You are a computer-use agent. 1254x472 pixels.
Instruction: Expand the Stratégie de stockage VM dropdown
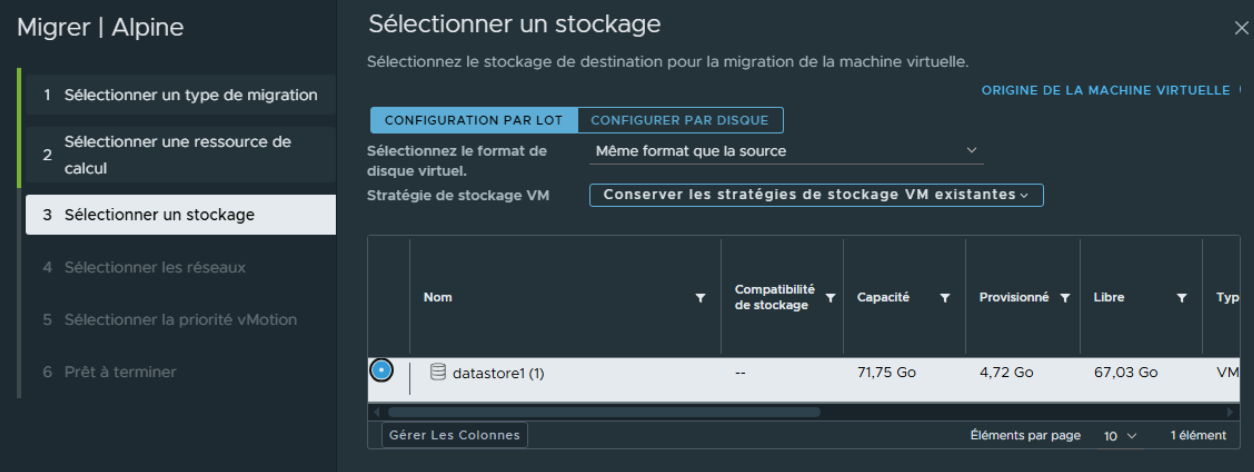pos(816,195)
